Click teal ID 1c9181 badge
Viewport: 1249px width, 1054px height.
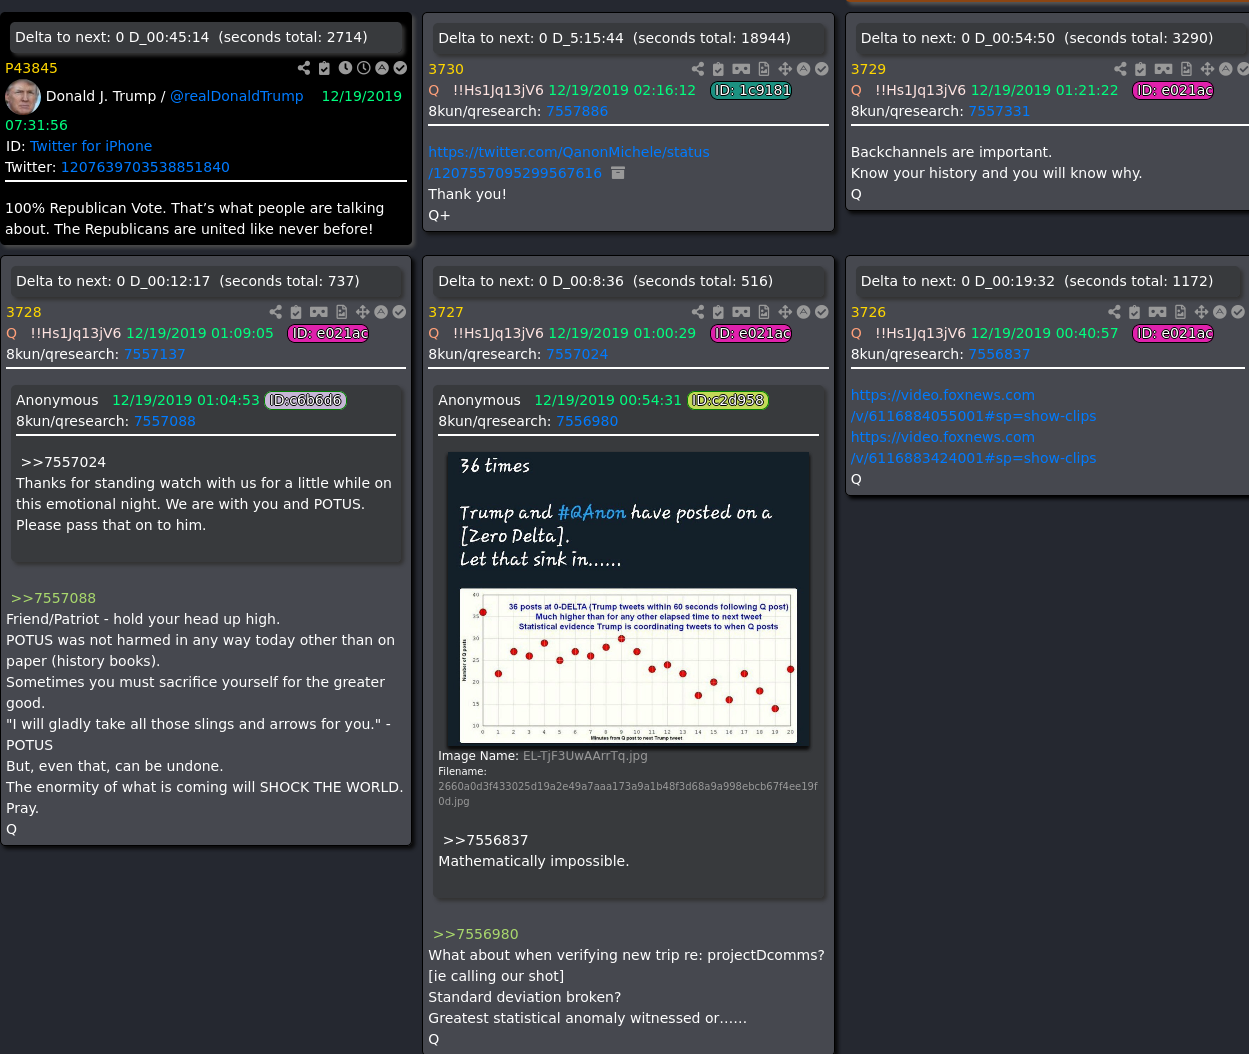point(751,90)
